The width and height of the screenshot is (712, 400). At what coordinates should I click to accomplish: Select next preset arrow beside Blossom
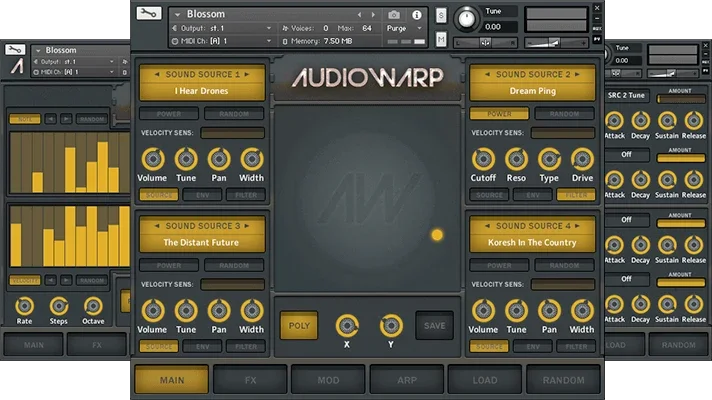point(373,15)
